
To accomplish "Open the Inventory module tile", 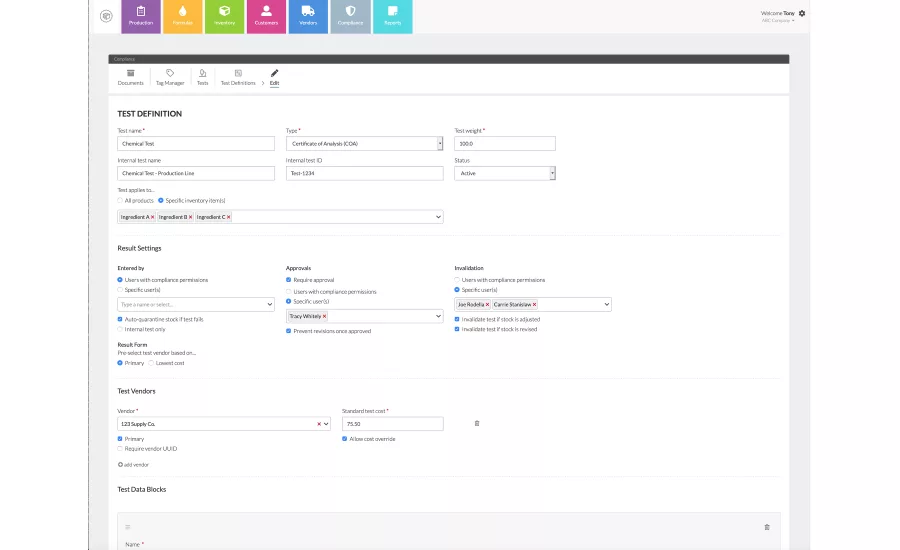I will tap(224, 16).
